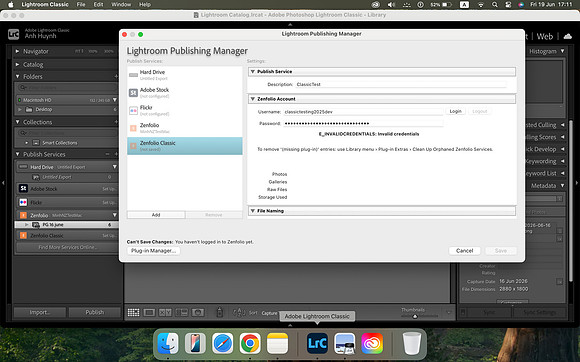Open the Help menu

145,4
